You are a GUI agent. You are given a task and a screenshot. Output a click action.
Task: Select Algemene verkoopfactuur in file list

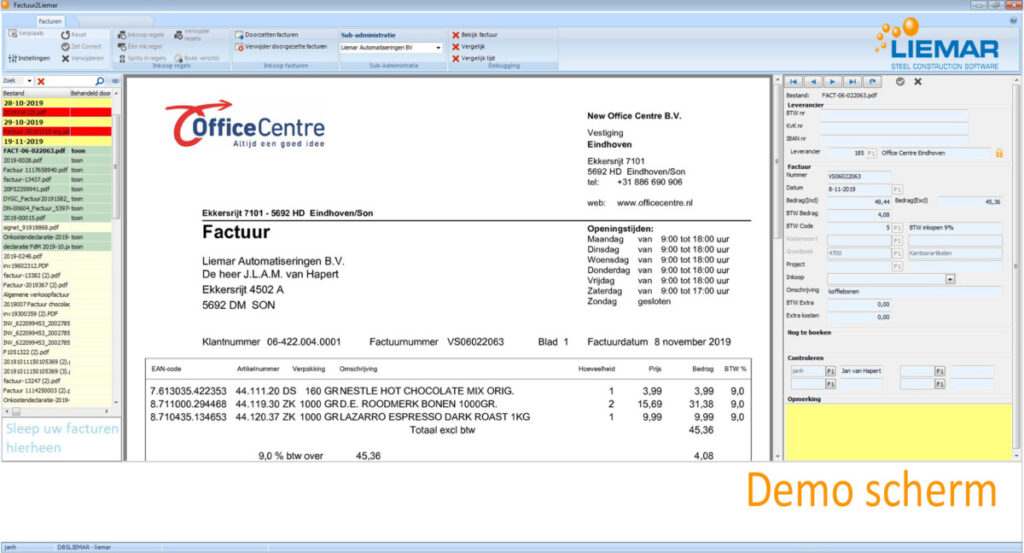pyautogui.click(x=57, y=294)
